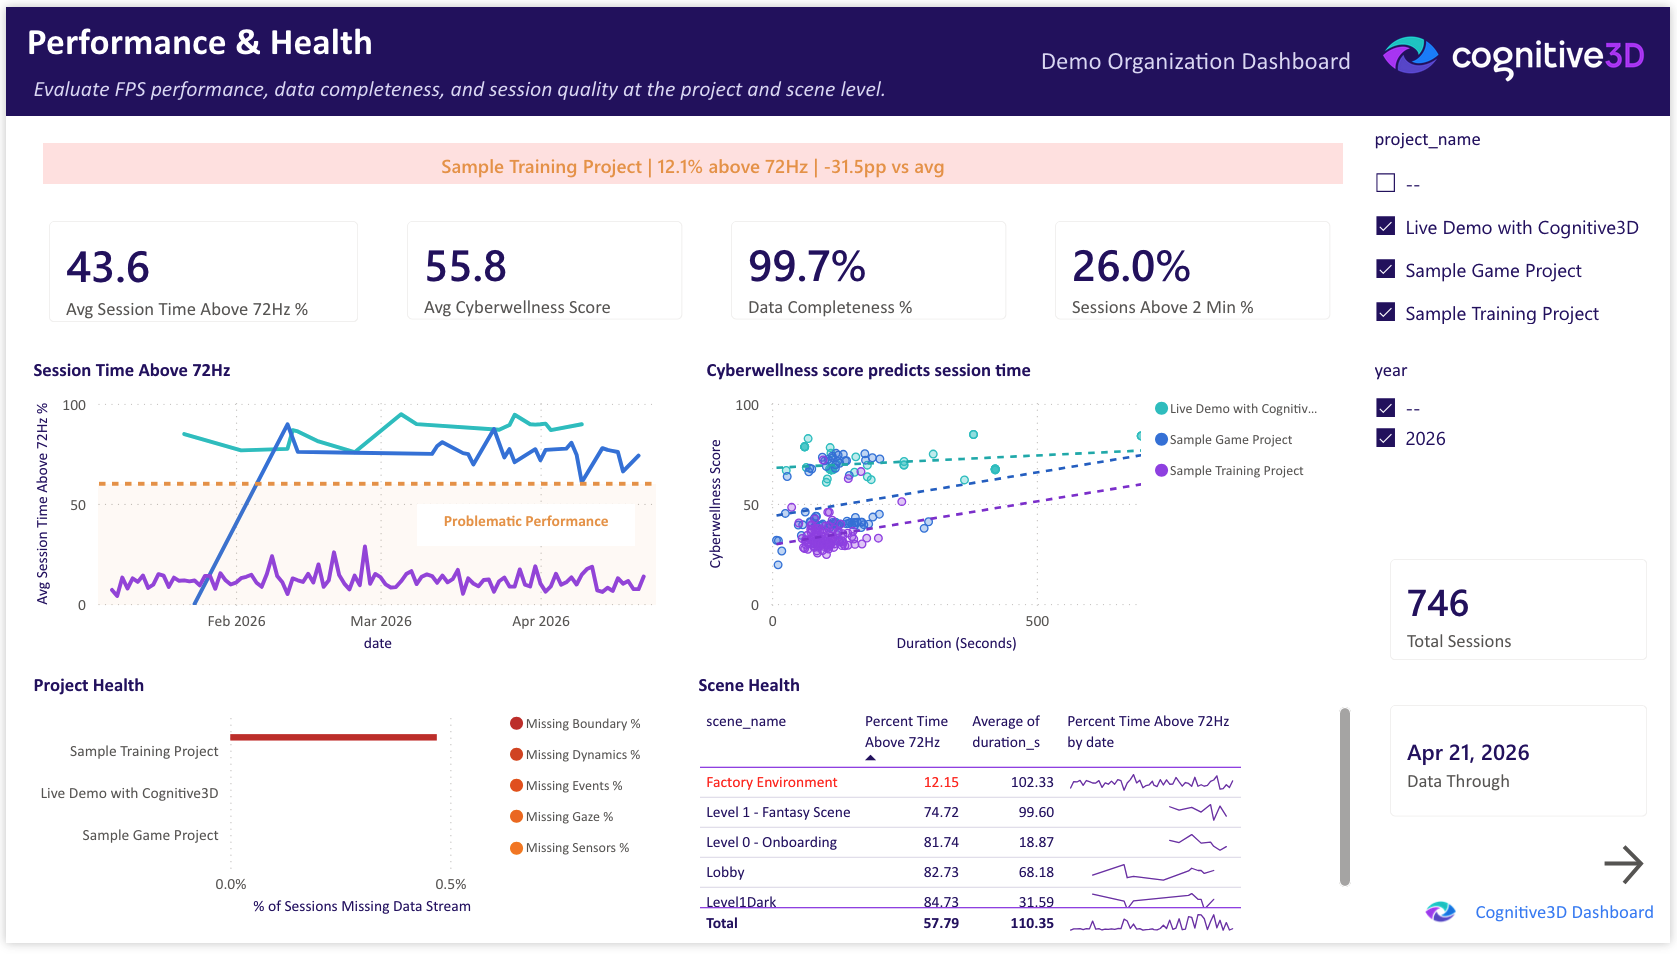The image size is (1677, 954).
Task: Click the Live Demo legend dot in scatter chart
Action: 1159,408
